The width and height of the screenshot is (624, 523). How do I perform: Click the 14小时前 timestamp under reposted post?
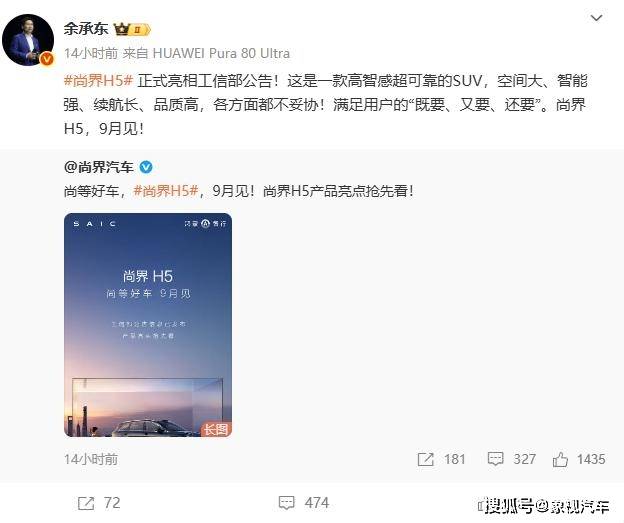pos(91,459)
